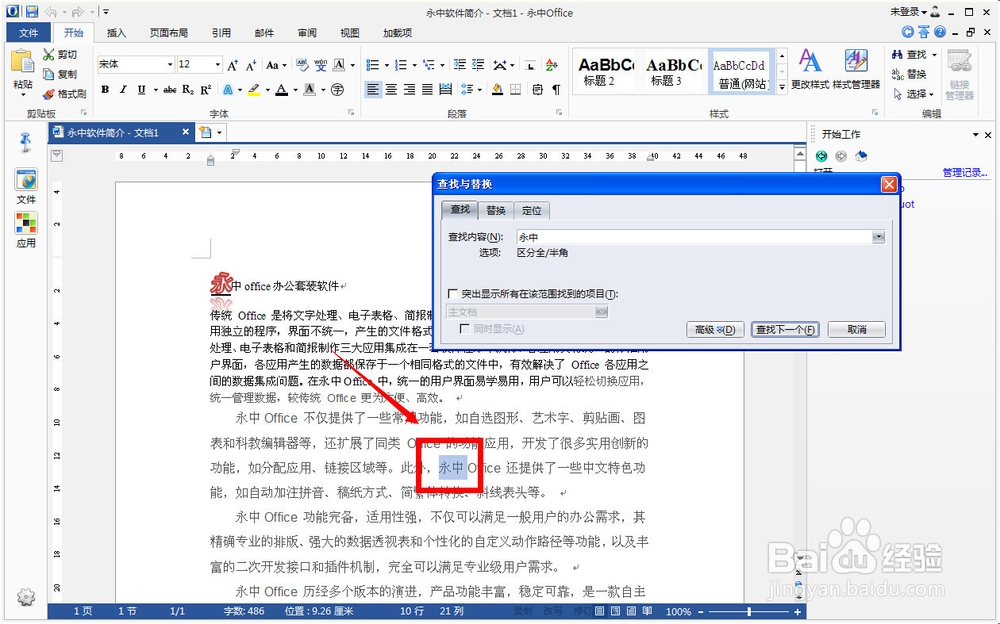The image size is (1000, 624).
Task: Click the font color A button
Action: [281, 90]
